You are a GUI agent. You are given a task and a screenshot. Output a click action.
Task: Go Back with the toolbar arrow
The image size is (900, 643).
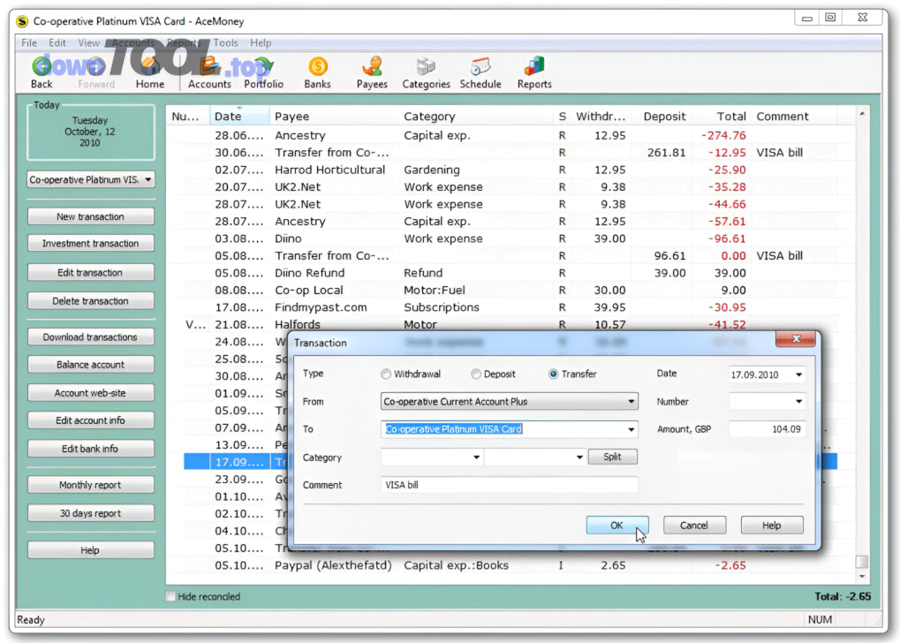click(x=41, y=73)
